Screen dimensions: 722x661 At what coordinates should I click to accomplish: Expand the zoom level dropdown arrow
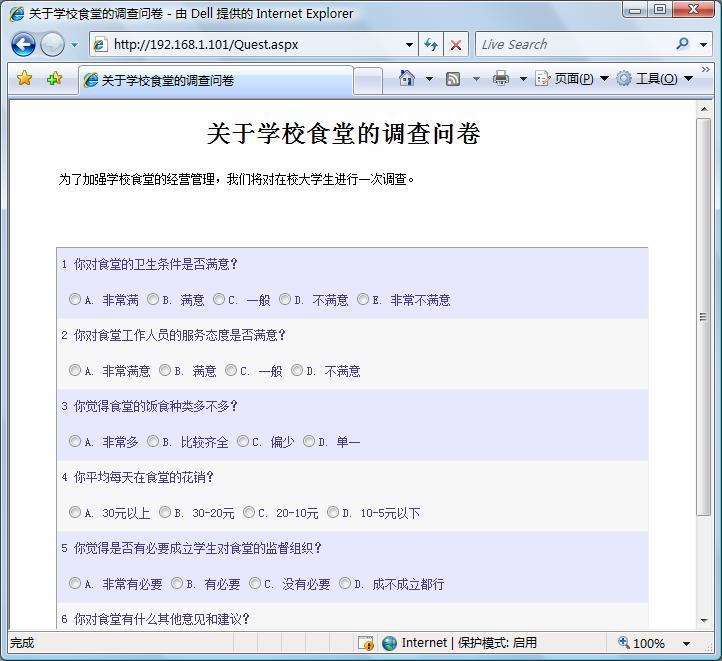click(x=686, y=644)
